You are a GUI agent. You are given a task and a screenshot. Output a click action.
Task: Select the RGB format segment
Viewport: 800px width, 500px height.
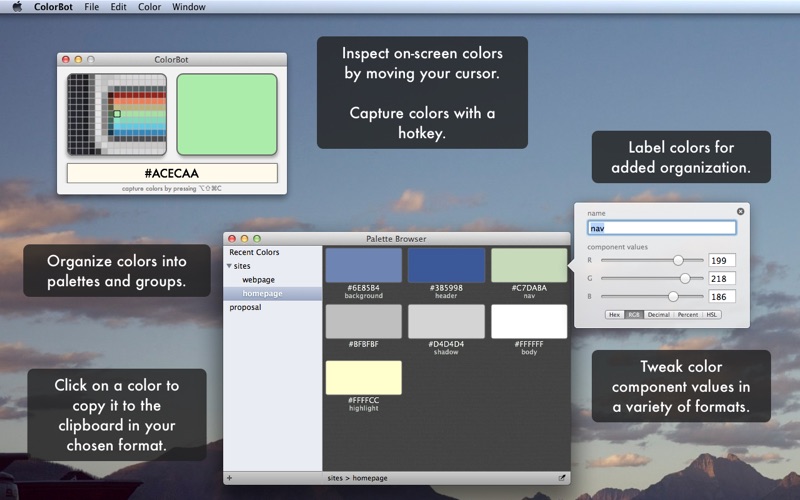coord(633,315)
